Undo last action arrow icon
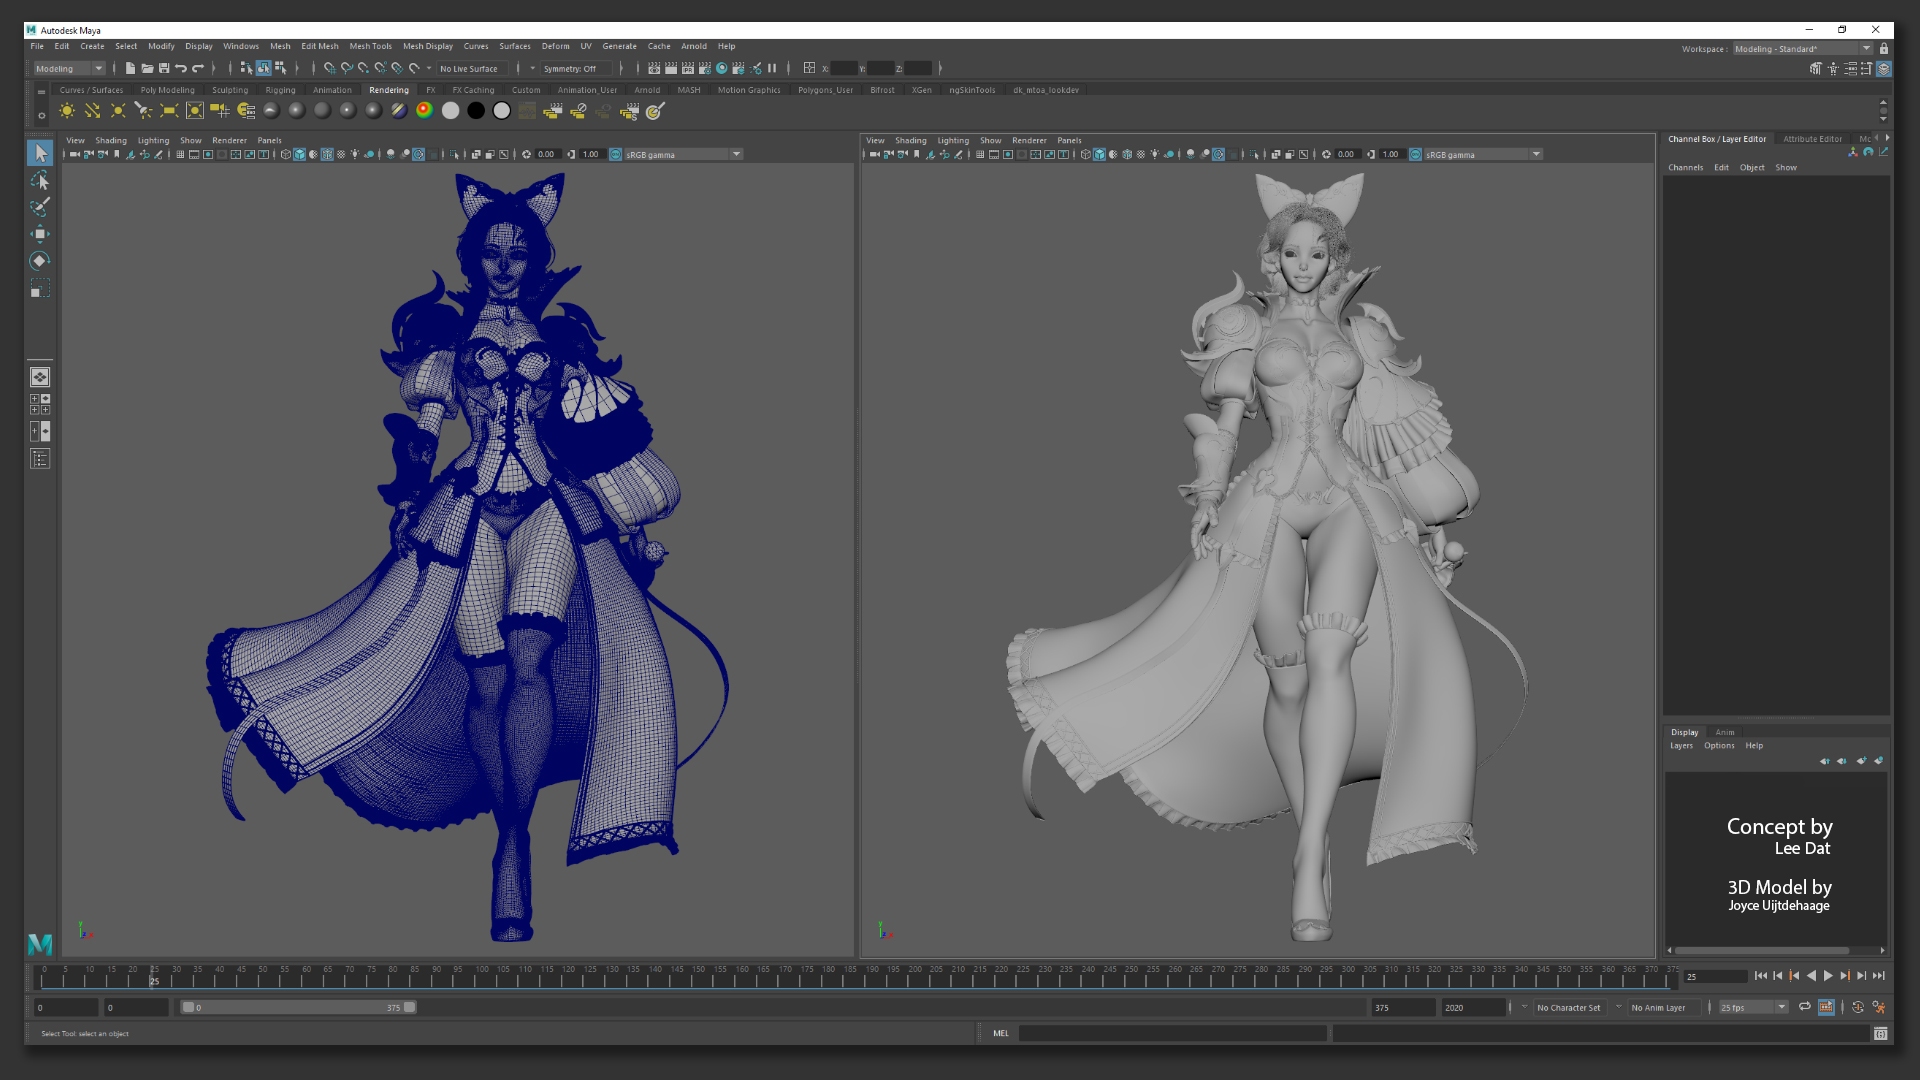The width and height of the screenshot is (1920, 1080). pyautogui.click(x=181, y=68)
